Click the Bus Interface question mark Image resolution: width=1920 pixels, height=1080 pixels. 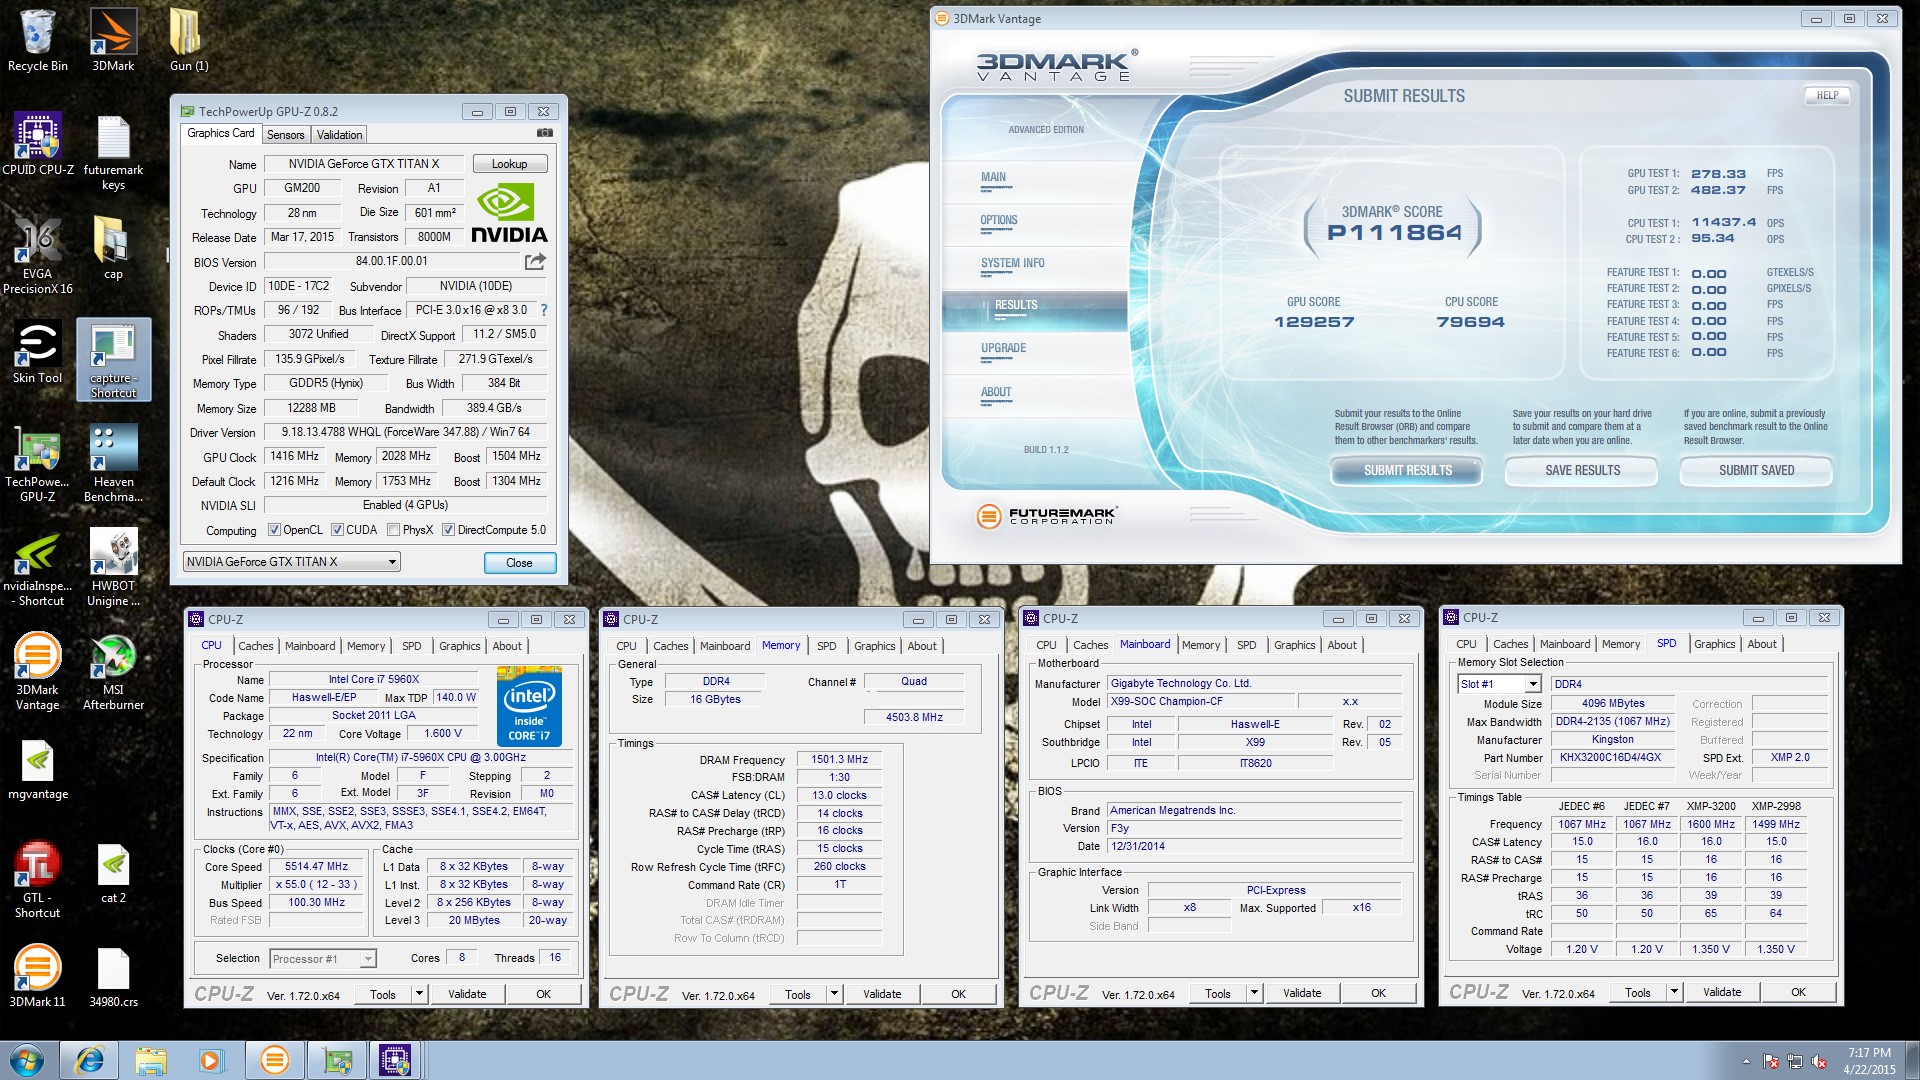pos(544,310)
